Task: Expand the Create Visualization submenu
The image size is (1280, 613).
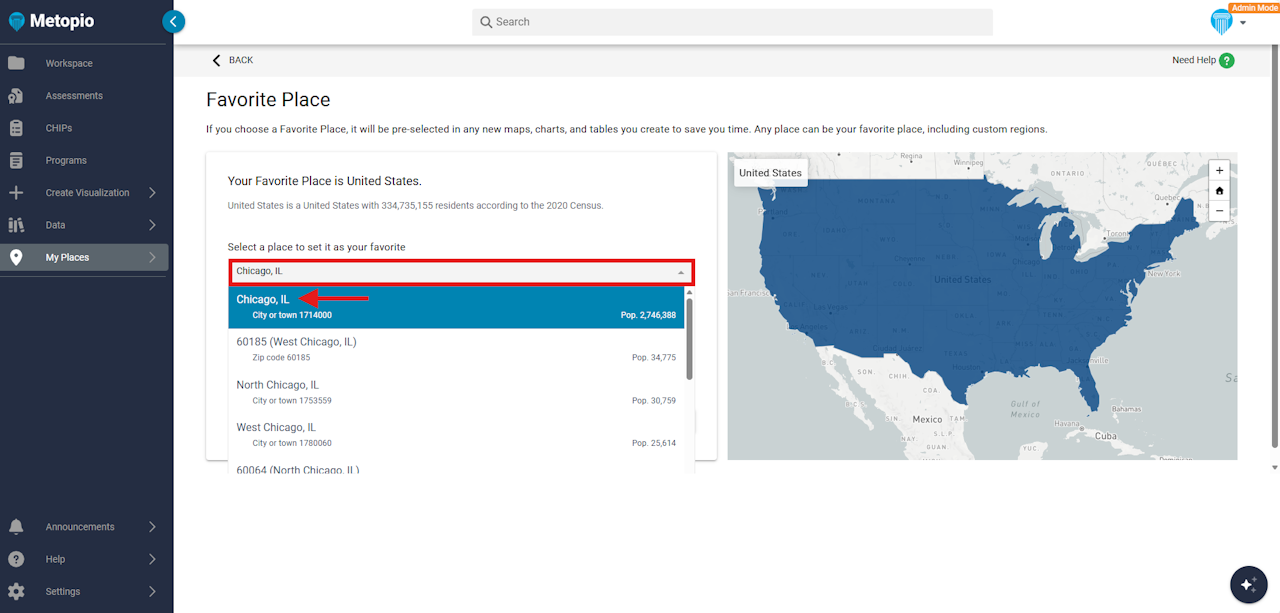Action: pos(153,193)
